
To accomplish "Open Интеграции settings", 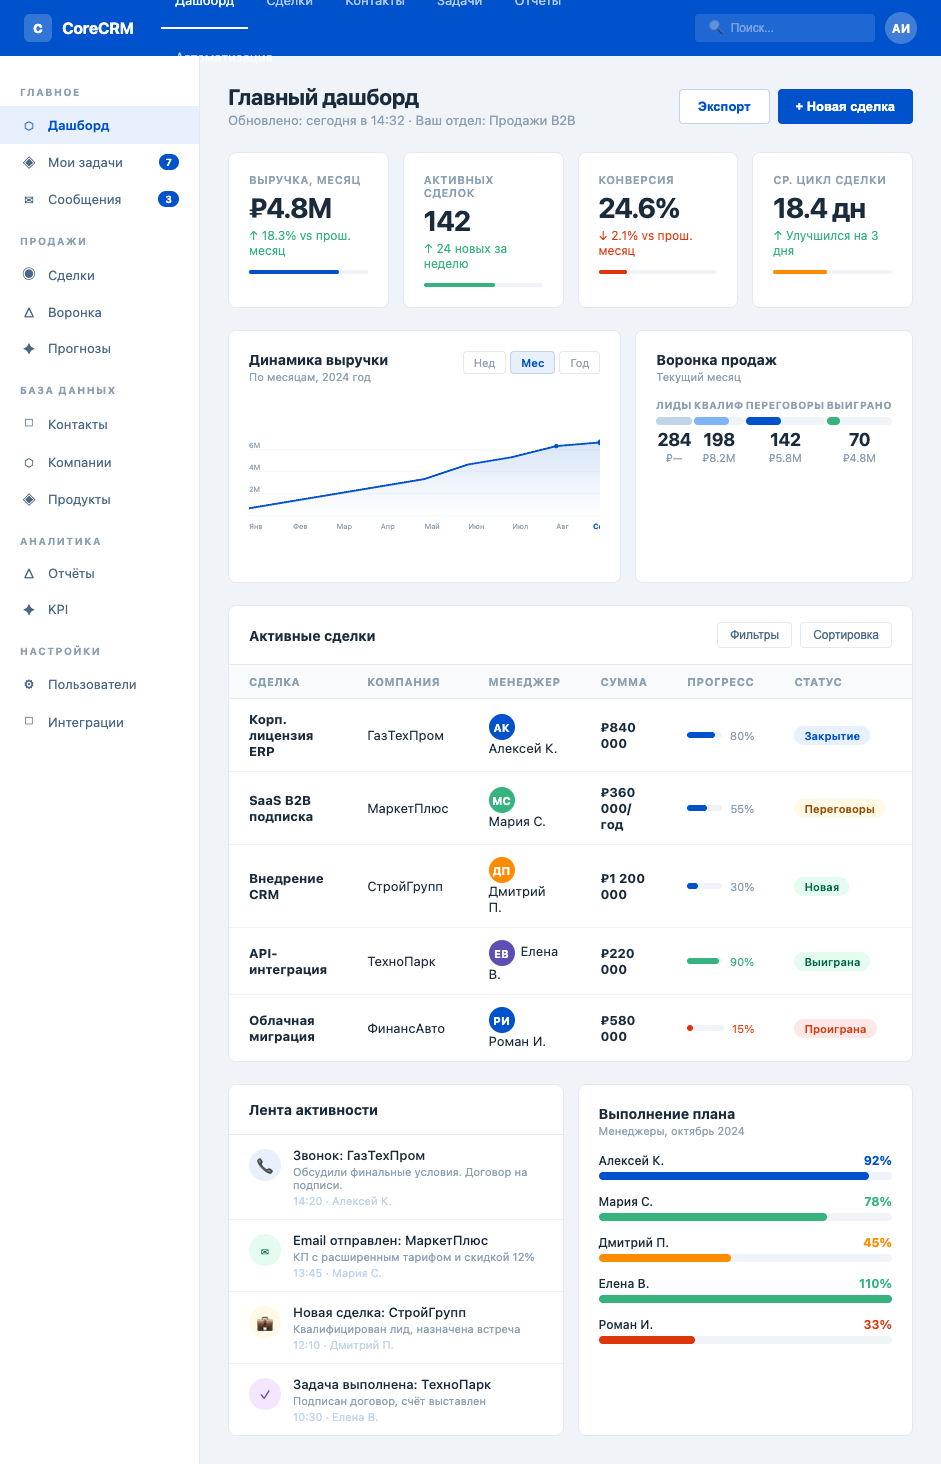I will [x=100, y=722].
